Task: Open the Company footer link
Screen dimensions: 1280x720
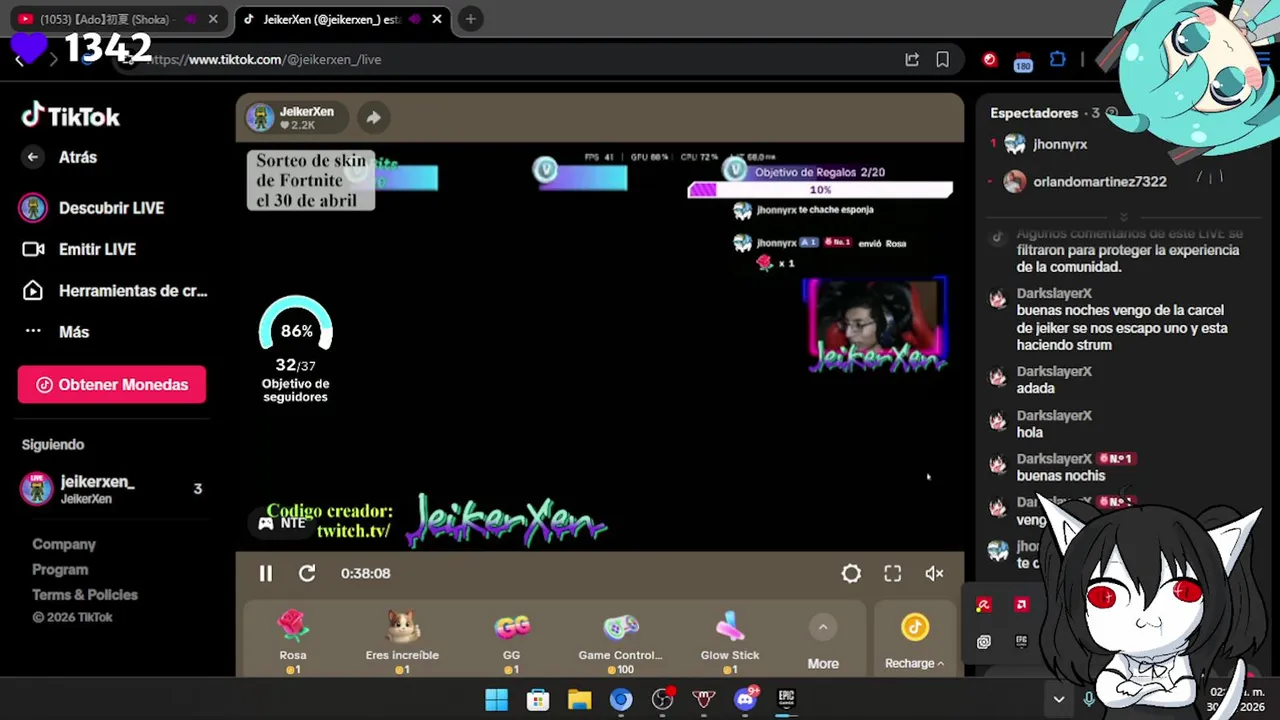Action: pos(64,544)
